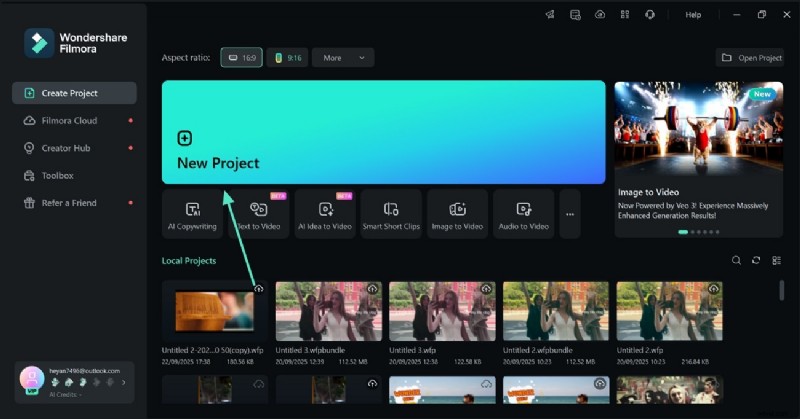
Task: Click the Untitled 3.wfpbundle file name
Action: click(310, 350)
